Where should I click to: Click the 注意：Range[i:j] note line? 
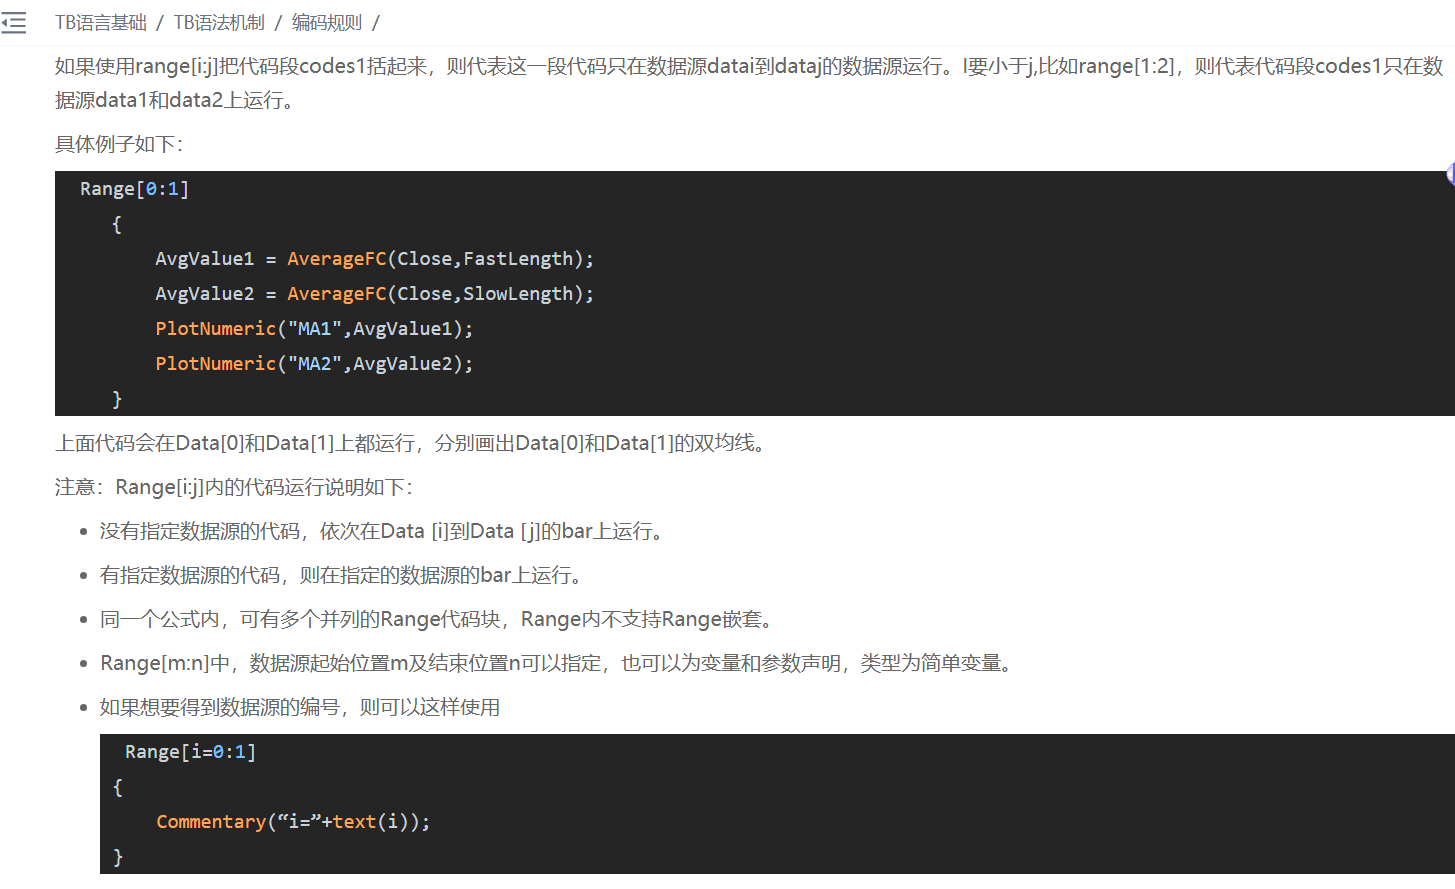click(234, 487)
